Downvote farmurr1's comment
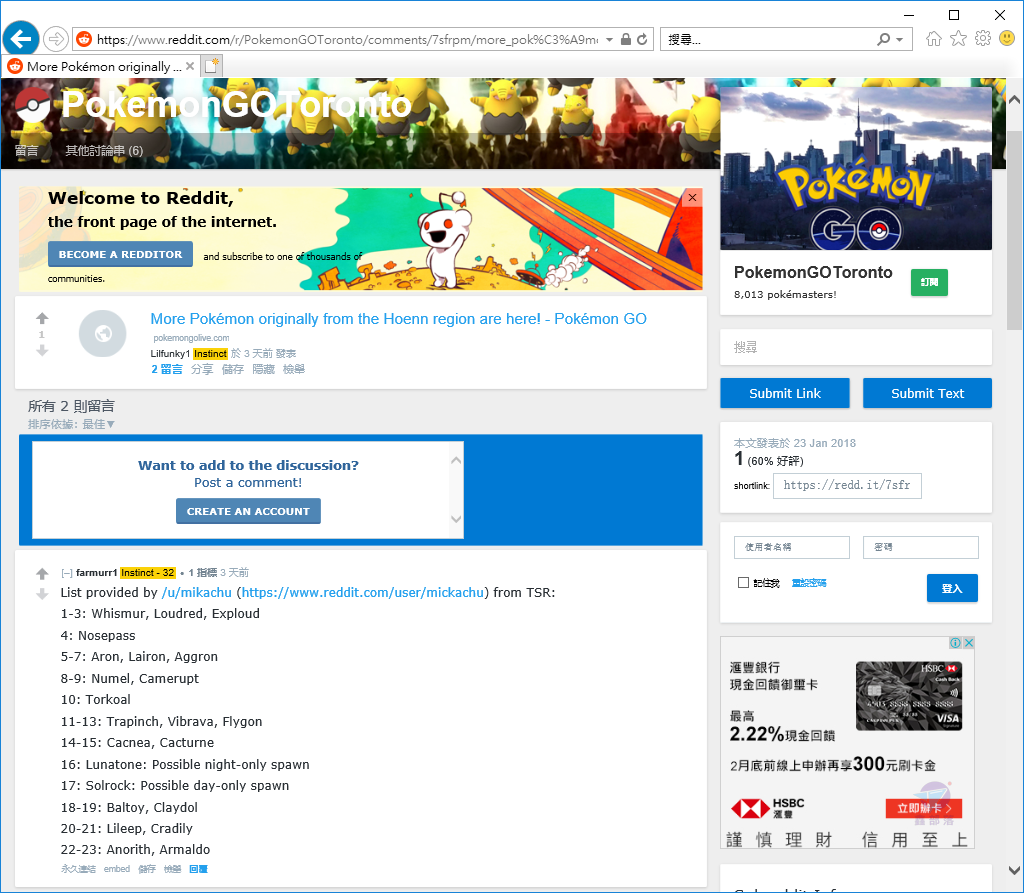Viewport: 1024px width, 893px height. pyautogui.click(x=42, y=594)
